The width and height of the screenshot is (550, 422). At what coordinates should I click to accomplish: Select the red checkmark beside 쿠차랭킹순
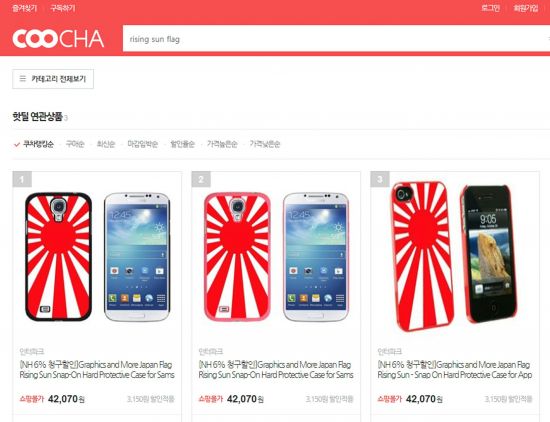click(x=16, y=144)
